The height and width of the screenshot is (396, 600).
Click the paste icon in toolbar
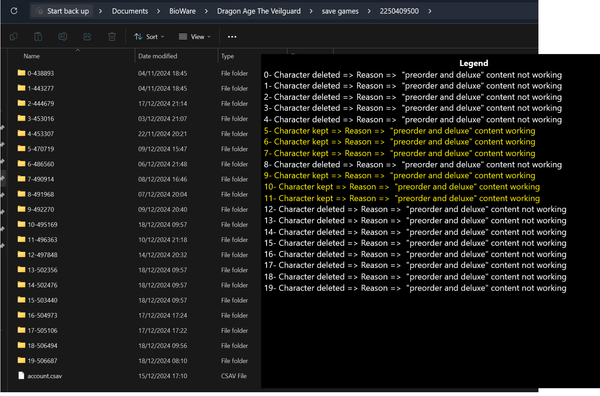coord(38,37)
